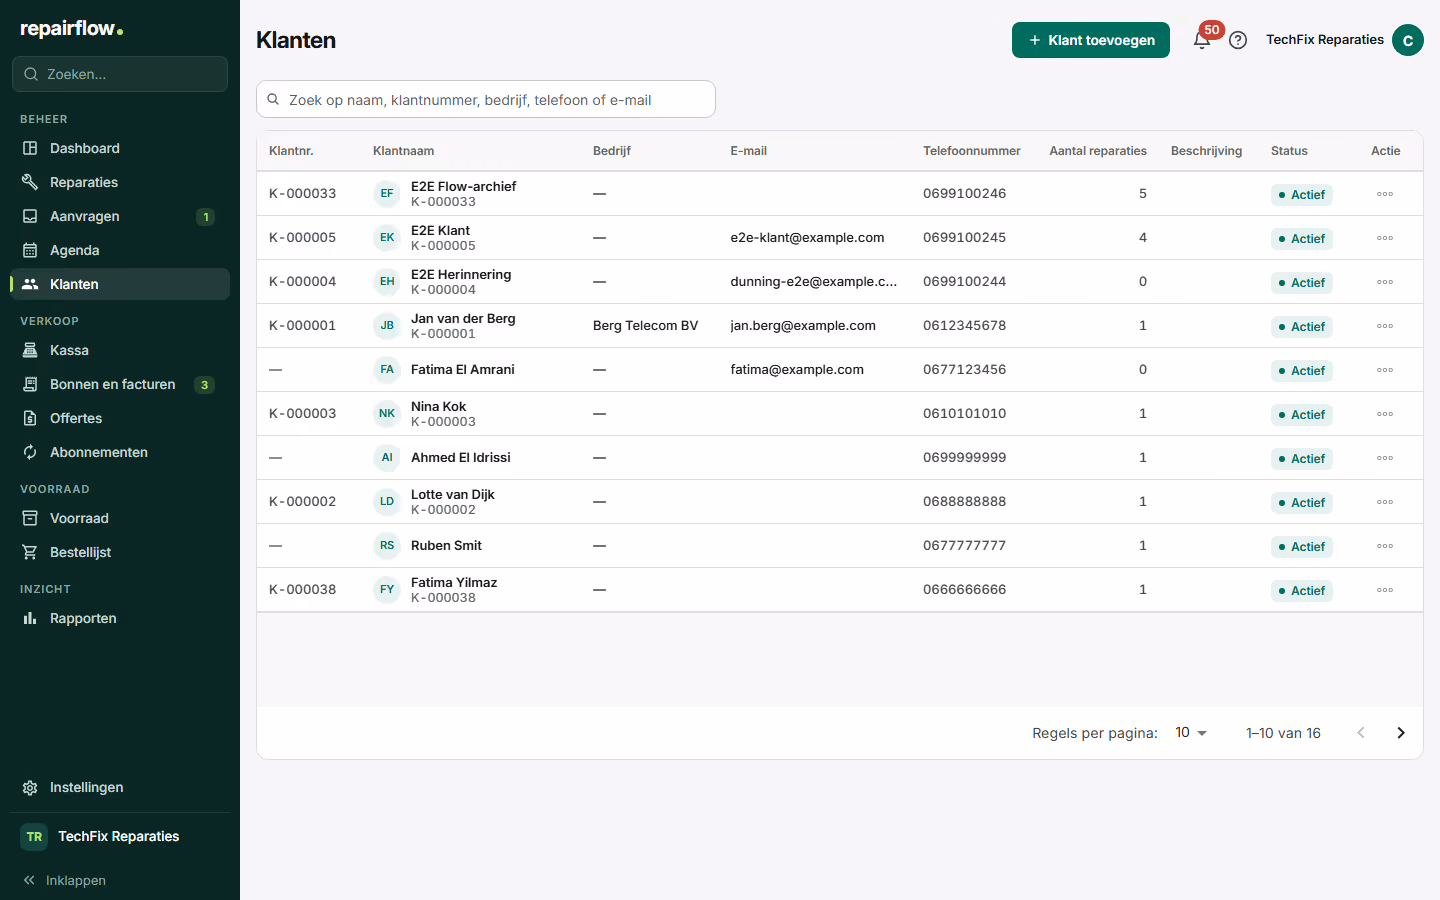Viewport: 1440px width, 900px height.
Task: Open Aanvragen in the sidebar
Action: [120, 216]
